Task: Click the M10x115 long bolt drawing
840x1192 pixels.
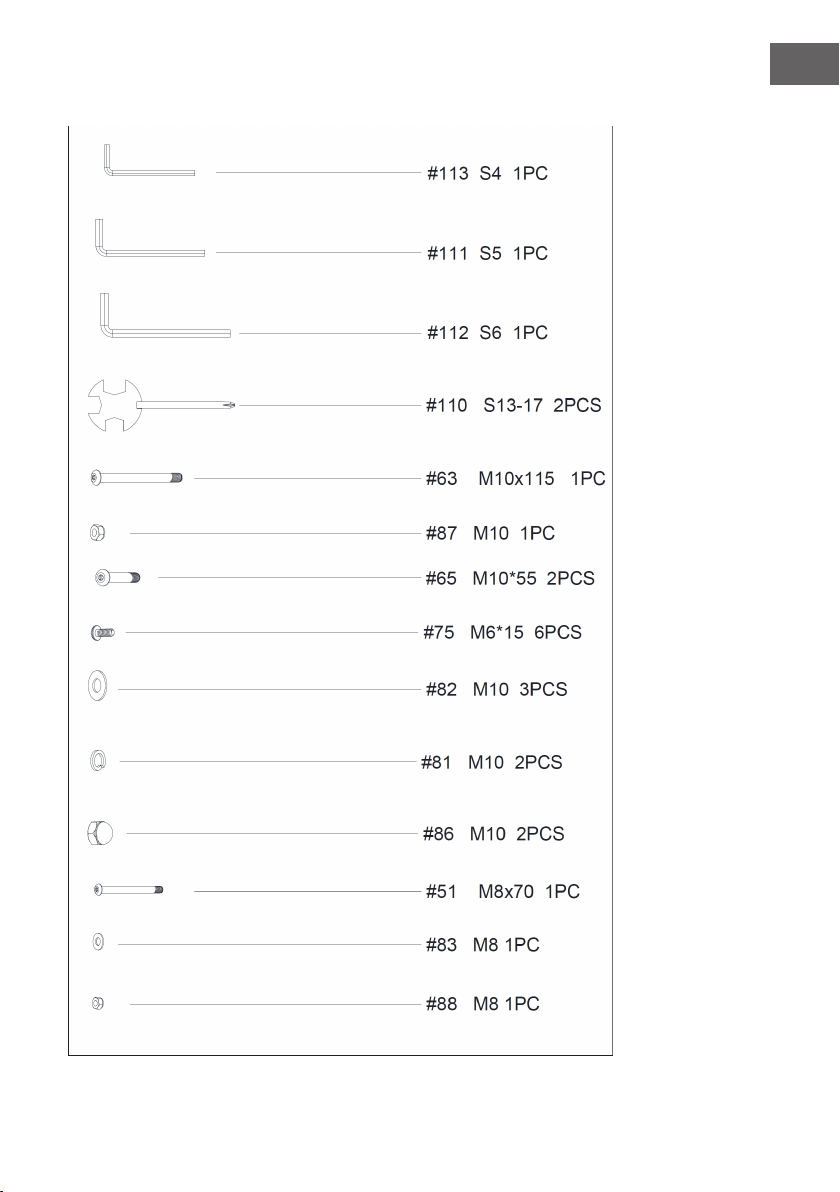Action: click(137, 478)
